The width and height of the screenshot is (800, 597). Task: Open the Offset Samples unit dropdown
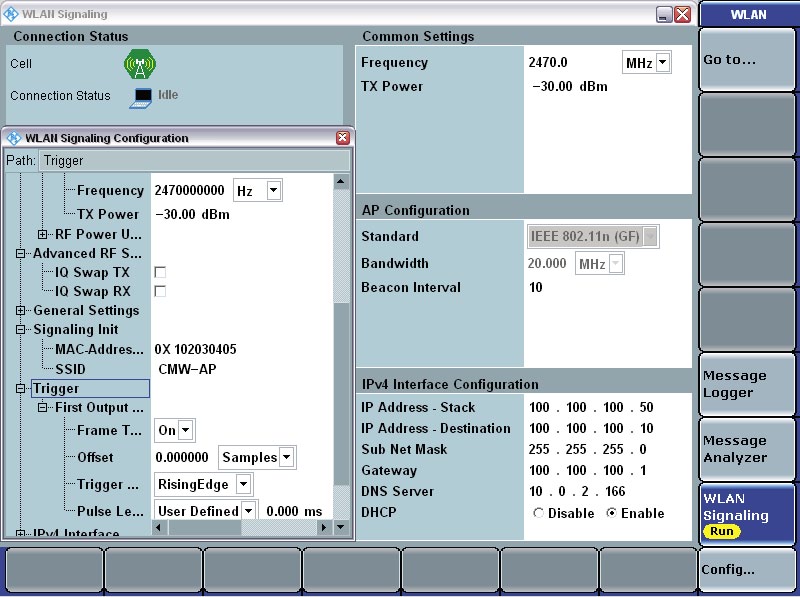click(287, 458)
